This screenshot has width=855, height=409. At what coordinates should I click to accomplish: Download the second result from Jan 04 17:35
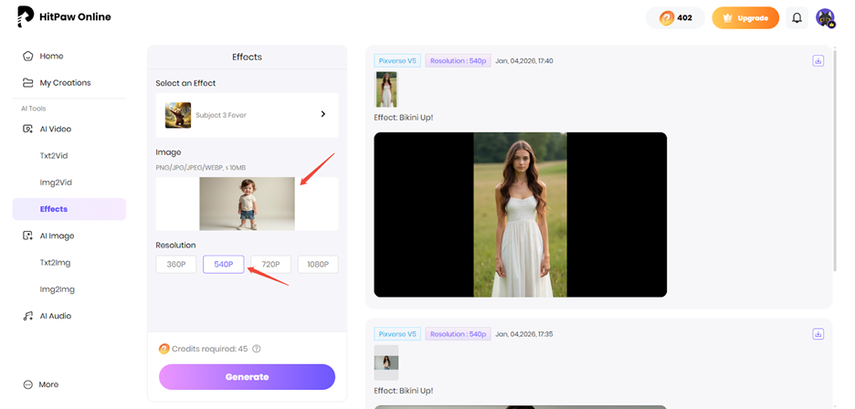click(818, 333)
